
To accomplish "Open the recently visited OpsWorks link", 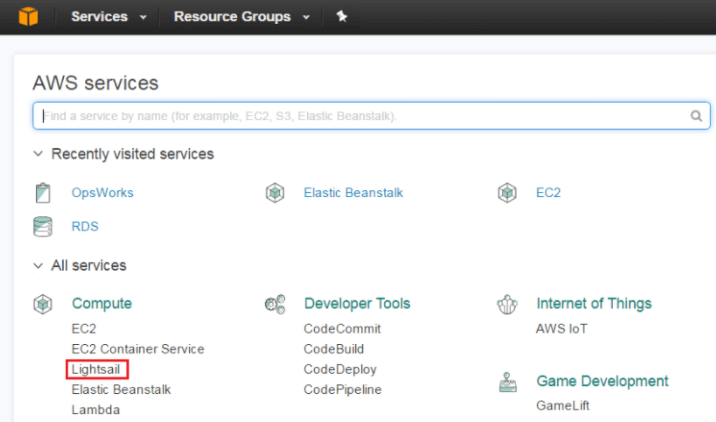I will coord(102,193).
